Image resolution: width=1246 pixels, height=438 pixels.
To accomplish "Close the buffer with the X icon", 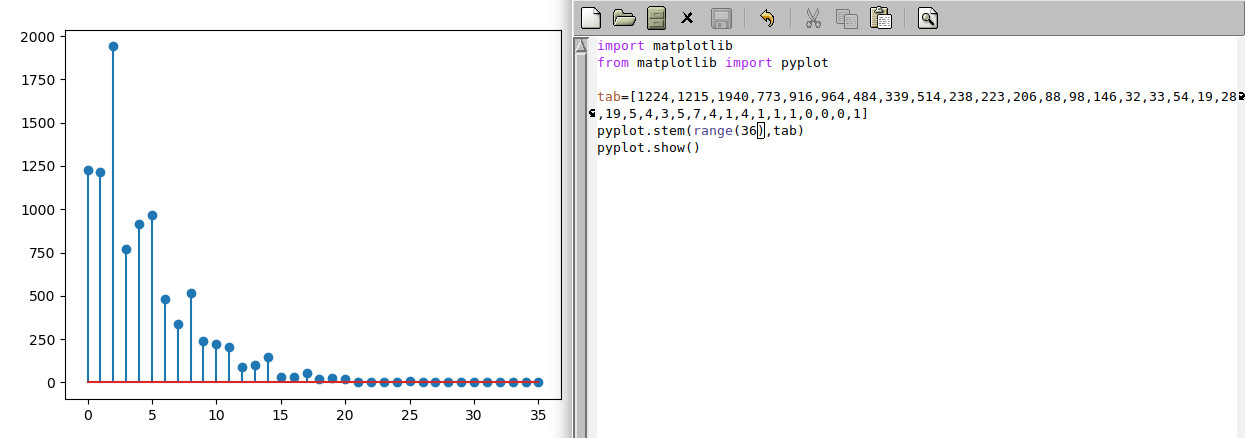I will coord(687,17).
